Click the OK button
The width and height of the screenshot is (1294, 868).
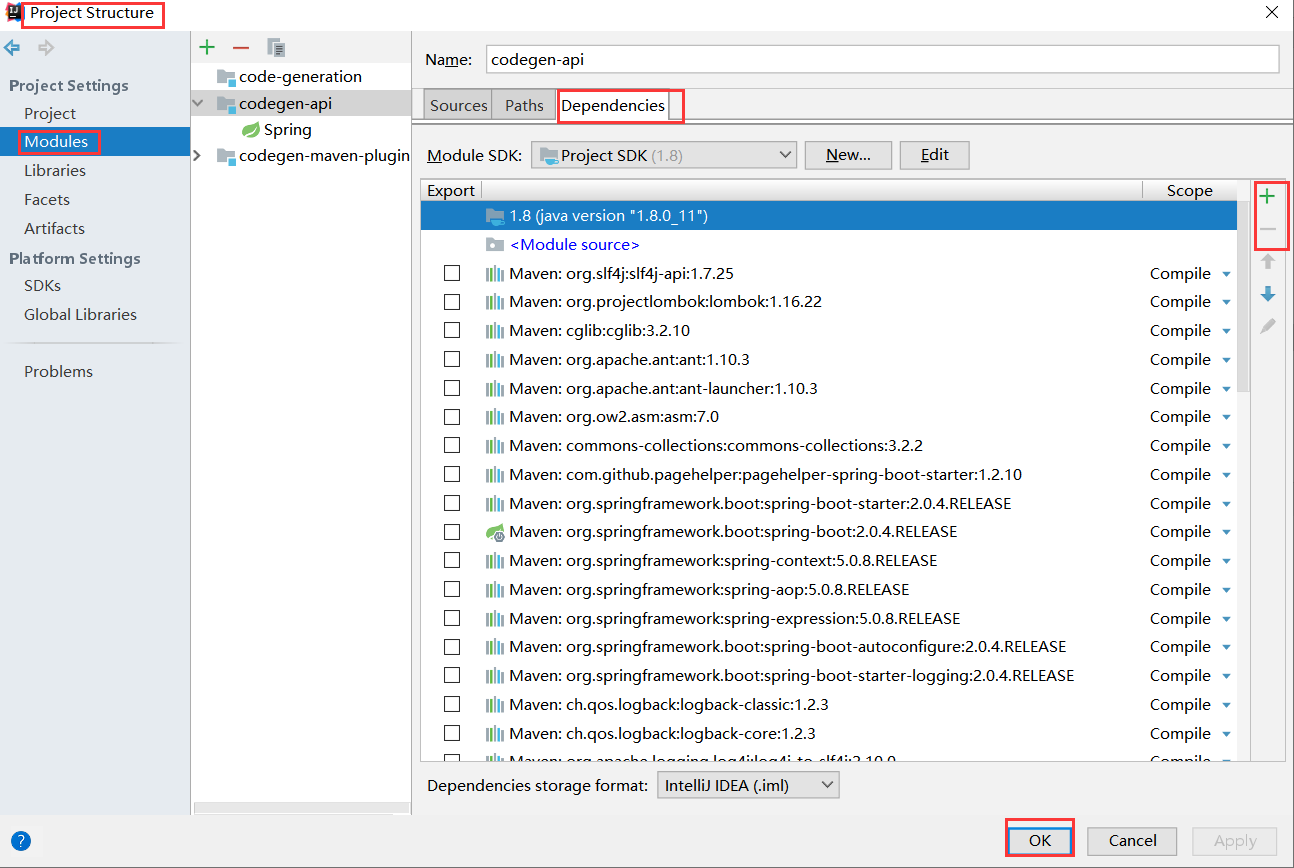coord(1040,841)
